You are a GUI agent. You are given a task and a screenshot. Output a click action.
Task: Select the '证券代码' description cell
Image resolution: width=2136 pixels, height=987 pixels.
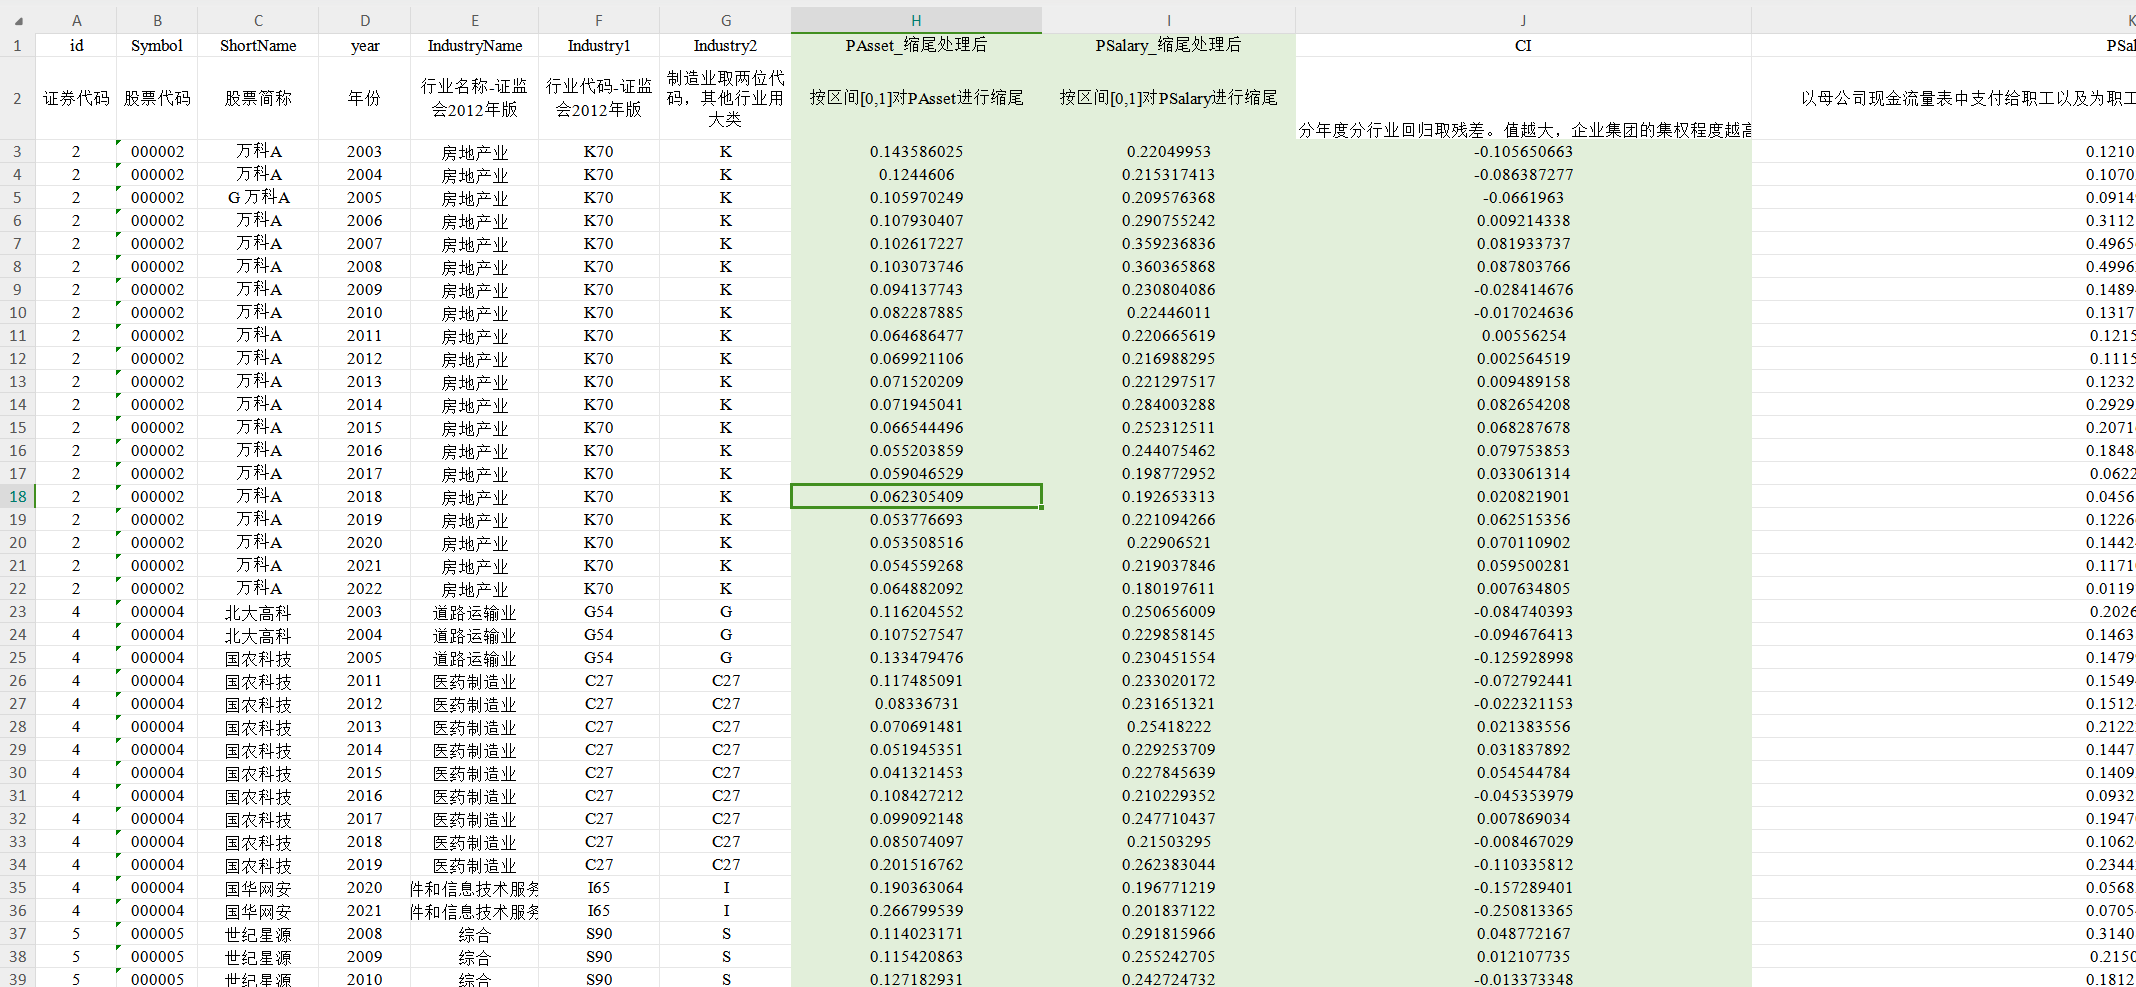point(76,98)
